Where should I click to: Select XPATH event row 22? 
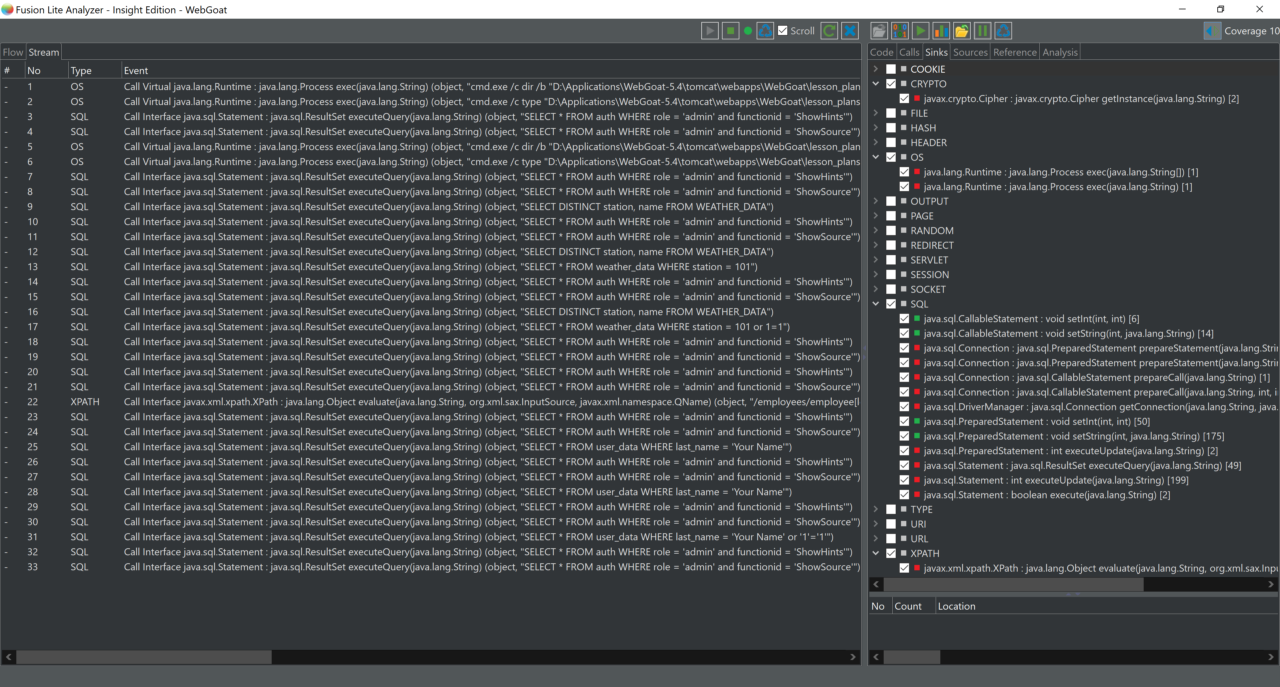point(400,402)
